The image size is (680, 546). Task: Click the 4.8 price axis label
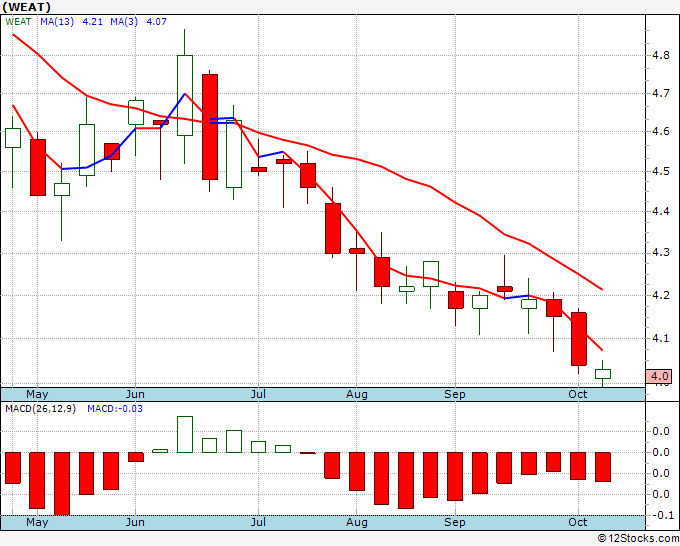coord(660,56)
